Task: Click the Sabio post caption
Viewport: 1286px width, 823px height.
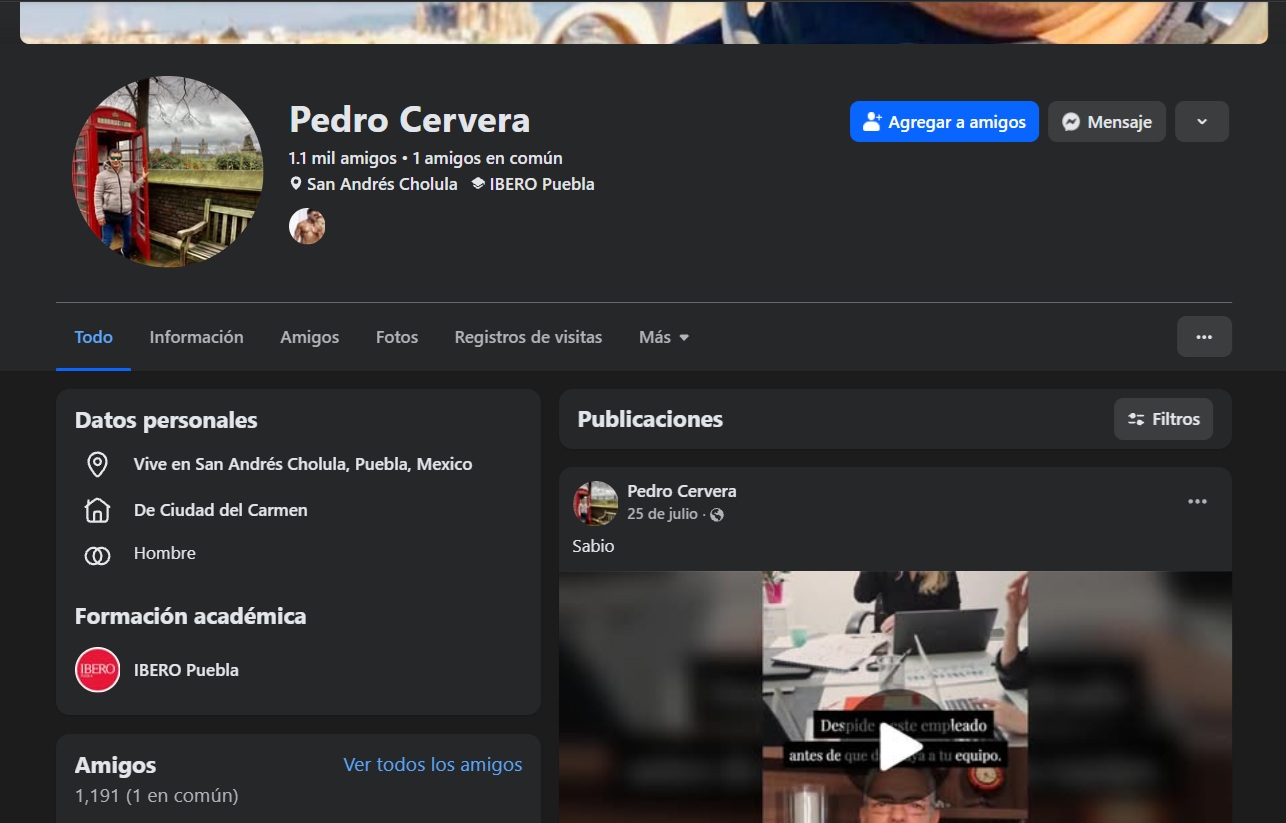Action: point(593,546)
